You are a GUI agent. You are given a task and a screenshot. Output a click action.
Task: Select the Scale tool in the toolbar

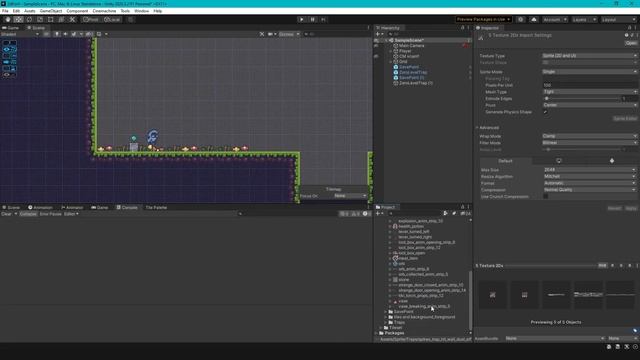(40, 20)
